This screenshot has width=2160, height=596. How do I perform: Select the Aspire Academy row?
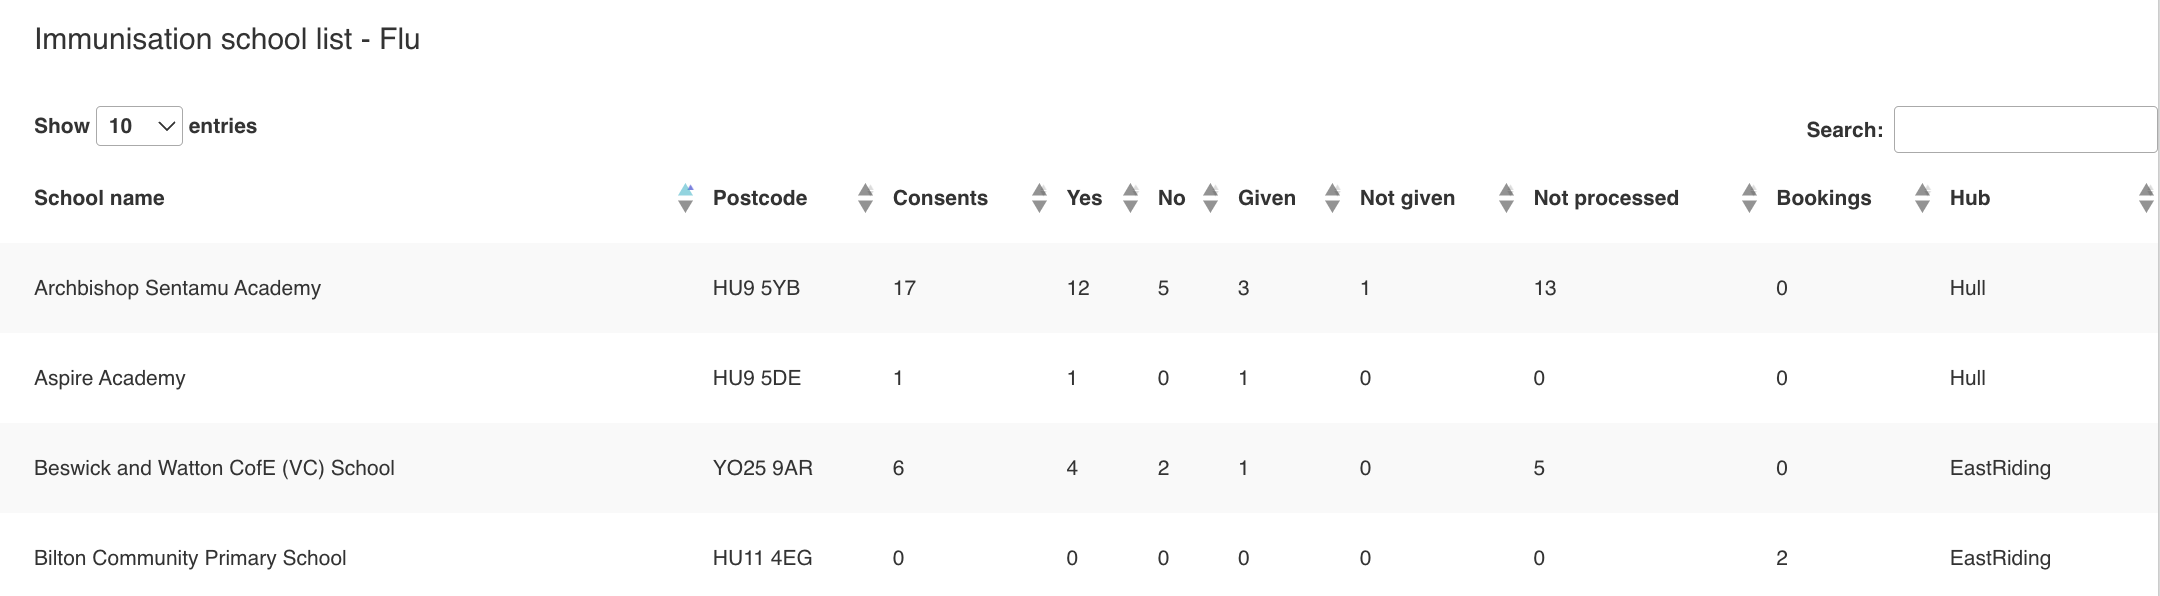click(110, 378)
